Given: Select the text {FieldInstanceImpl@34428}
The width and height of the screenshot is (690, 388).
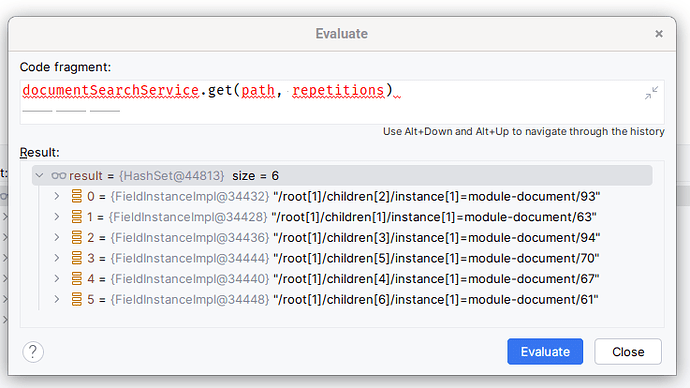Looking at the screenshot, I should pos(188,217).
